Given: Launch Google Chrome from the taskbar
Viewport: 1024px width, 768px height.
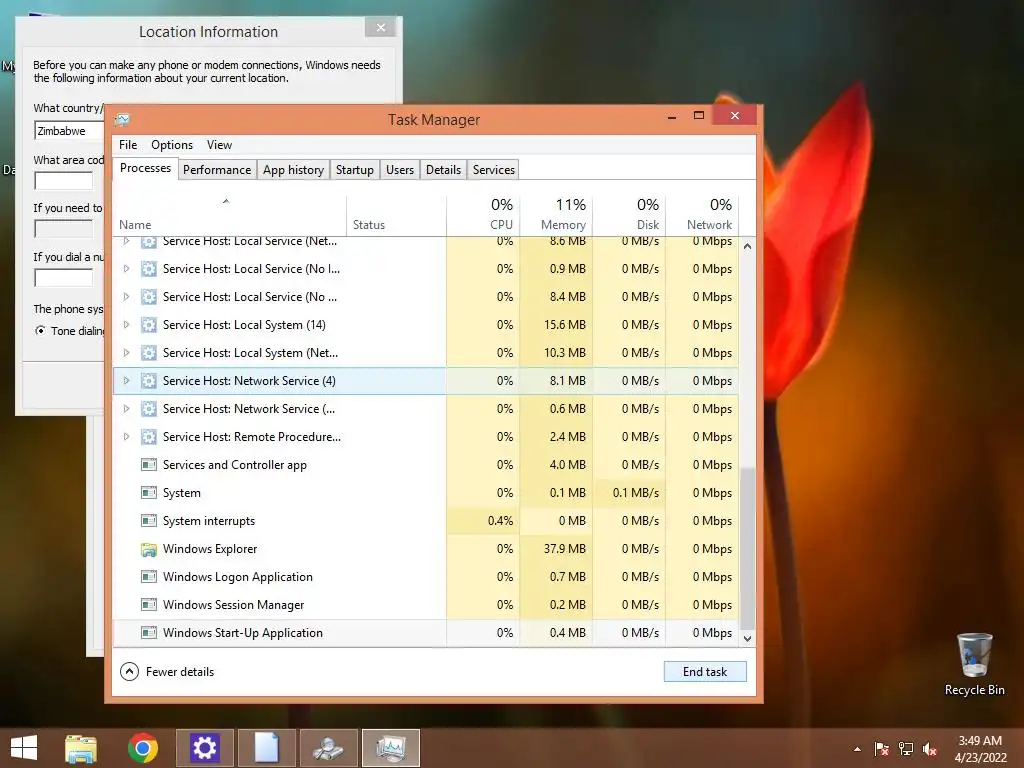Looking at the screenshot, I should (142, 748).
